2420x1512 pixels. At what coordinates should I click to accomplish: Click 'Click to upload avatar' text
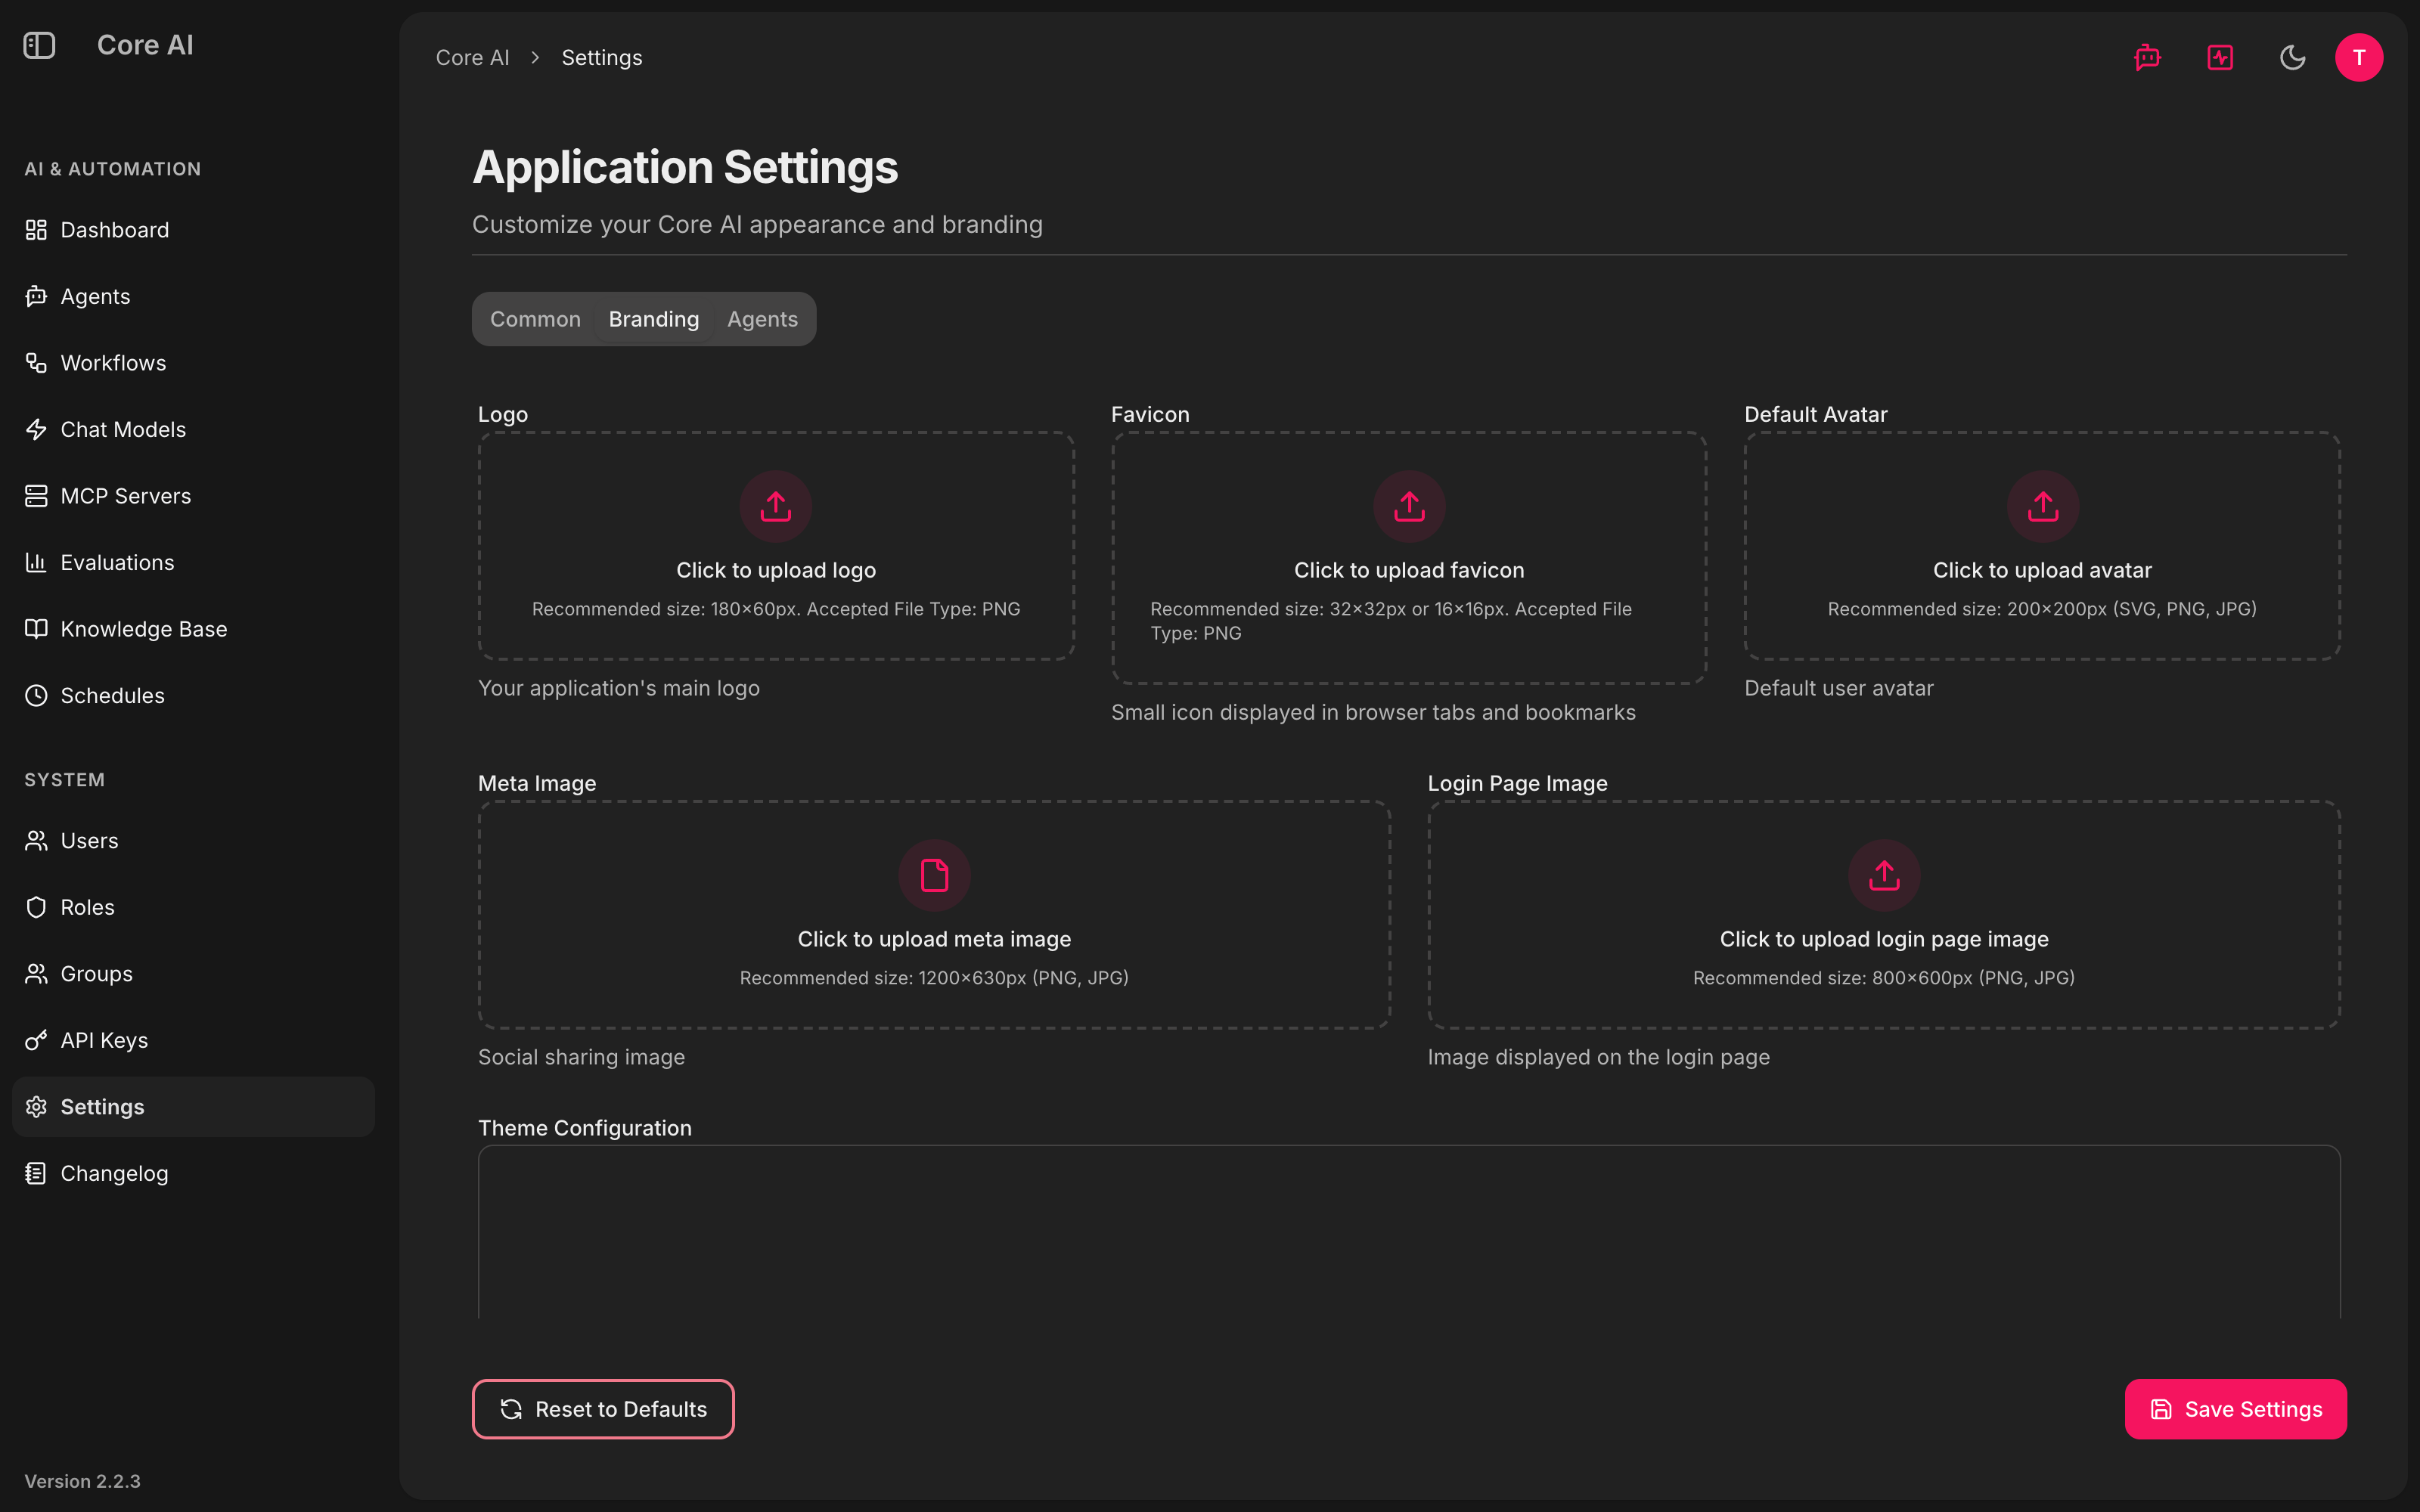[2042, 570]
